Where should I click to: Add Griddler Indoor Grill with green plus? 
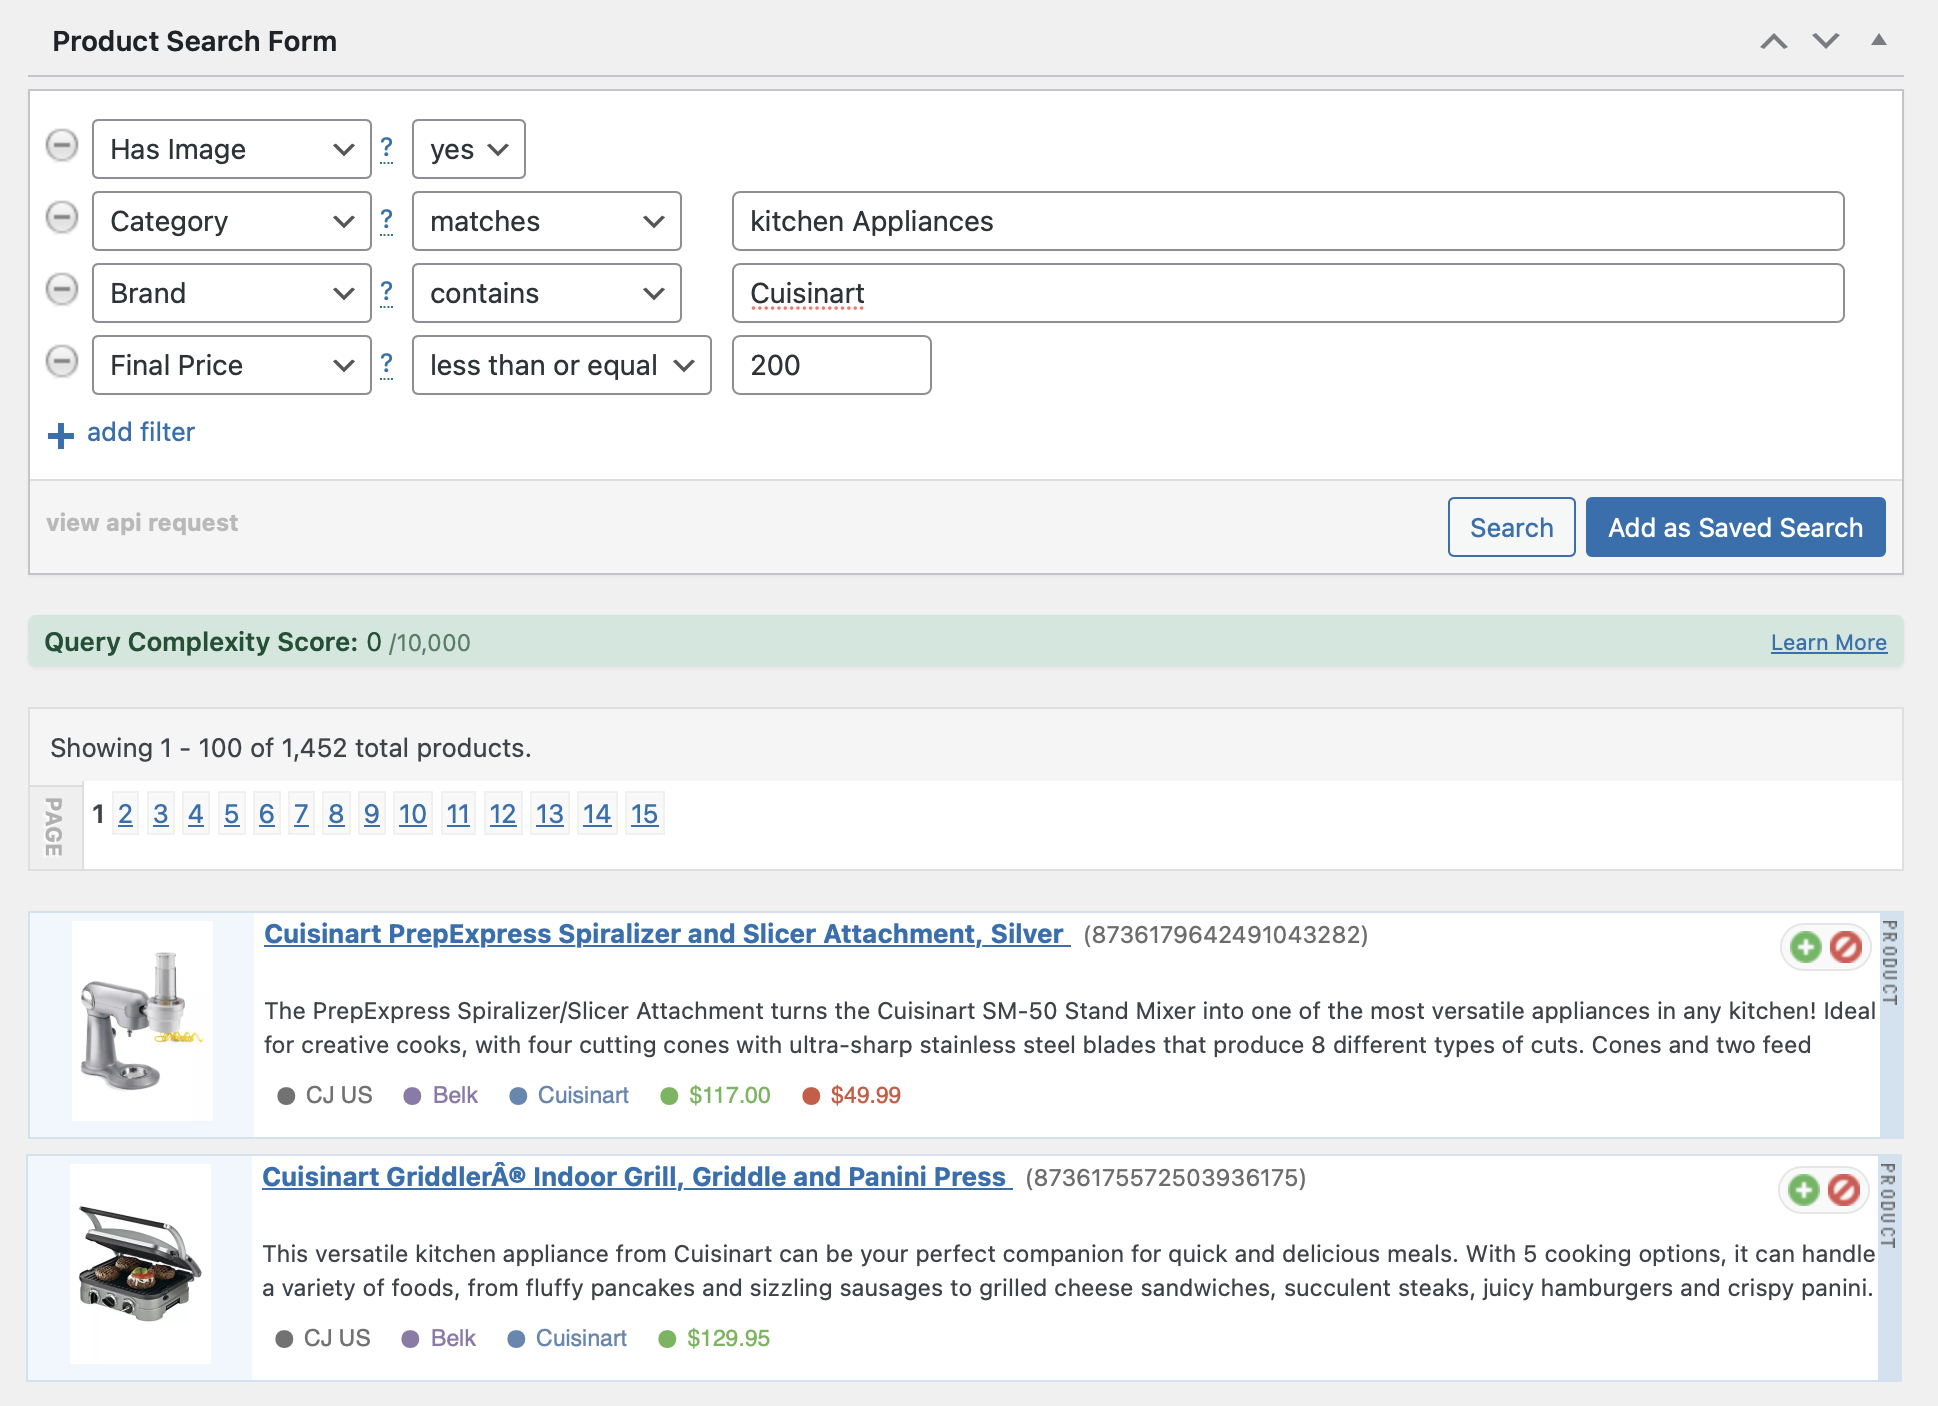point(1804,1189)
